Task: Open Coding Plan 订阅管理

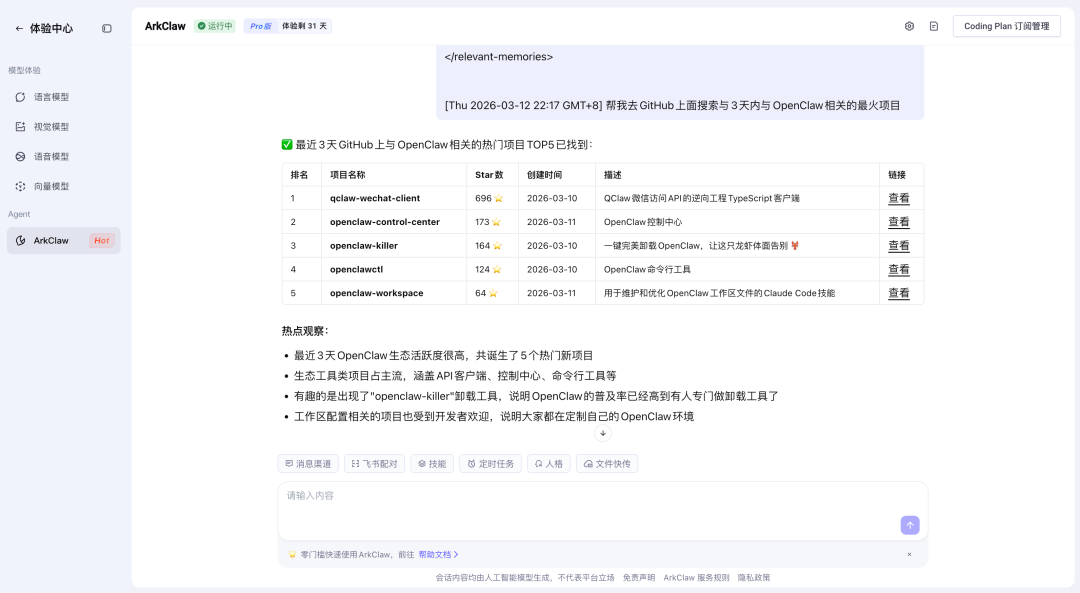Action: tap(1006, 26)
